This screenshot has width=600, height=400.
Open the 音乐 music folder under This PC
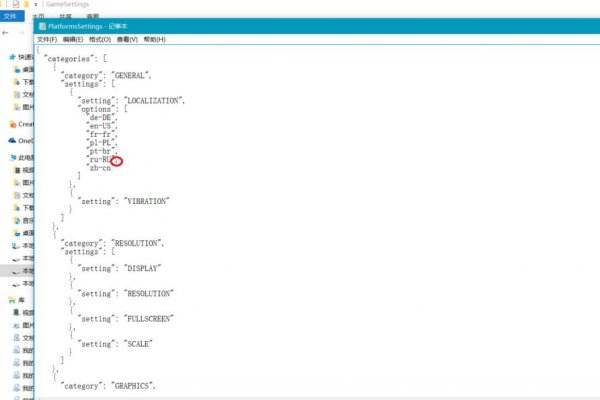point(24,220)
